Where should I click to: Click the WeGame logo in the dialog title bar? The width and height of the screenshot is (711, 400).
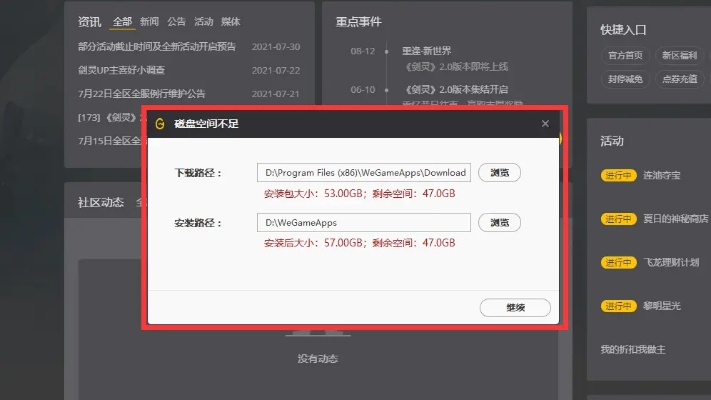[x=161, y=124]
